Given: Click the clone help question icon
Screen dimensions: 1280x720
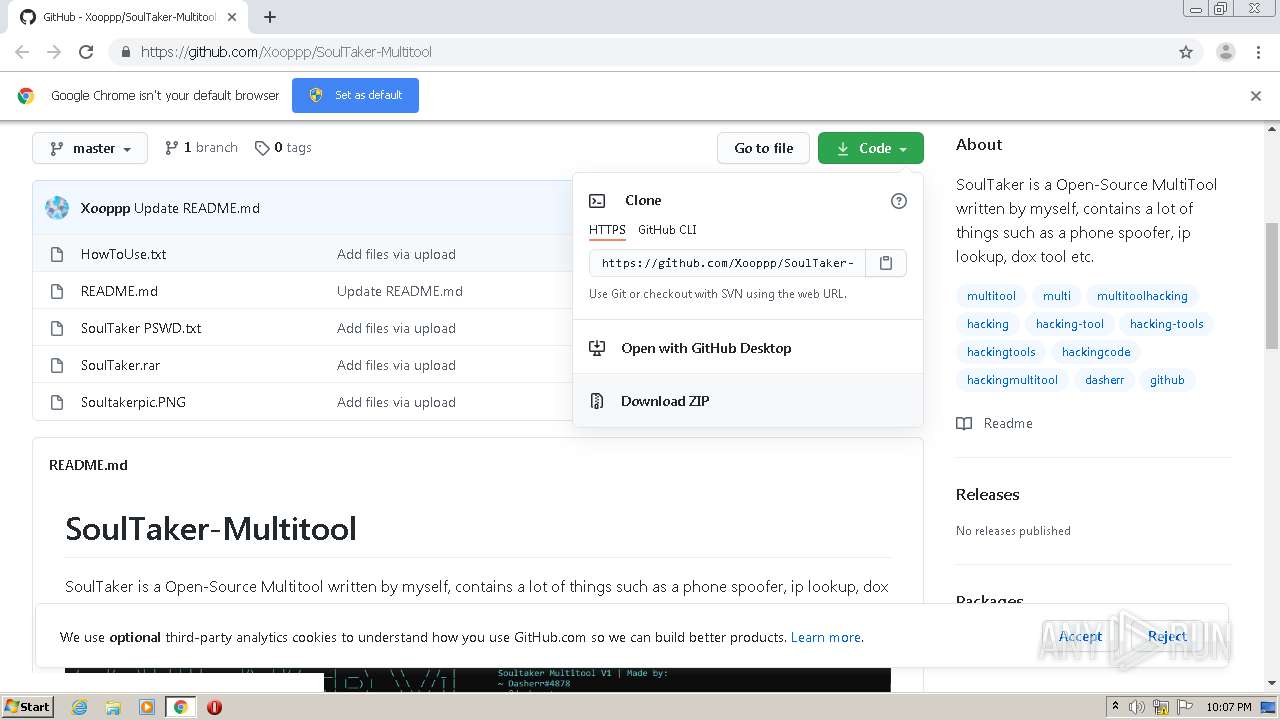Looking at the screenshot, I should [x=899, y=201].
